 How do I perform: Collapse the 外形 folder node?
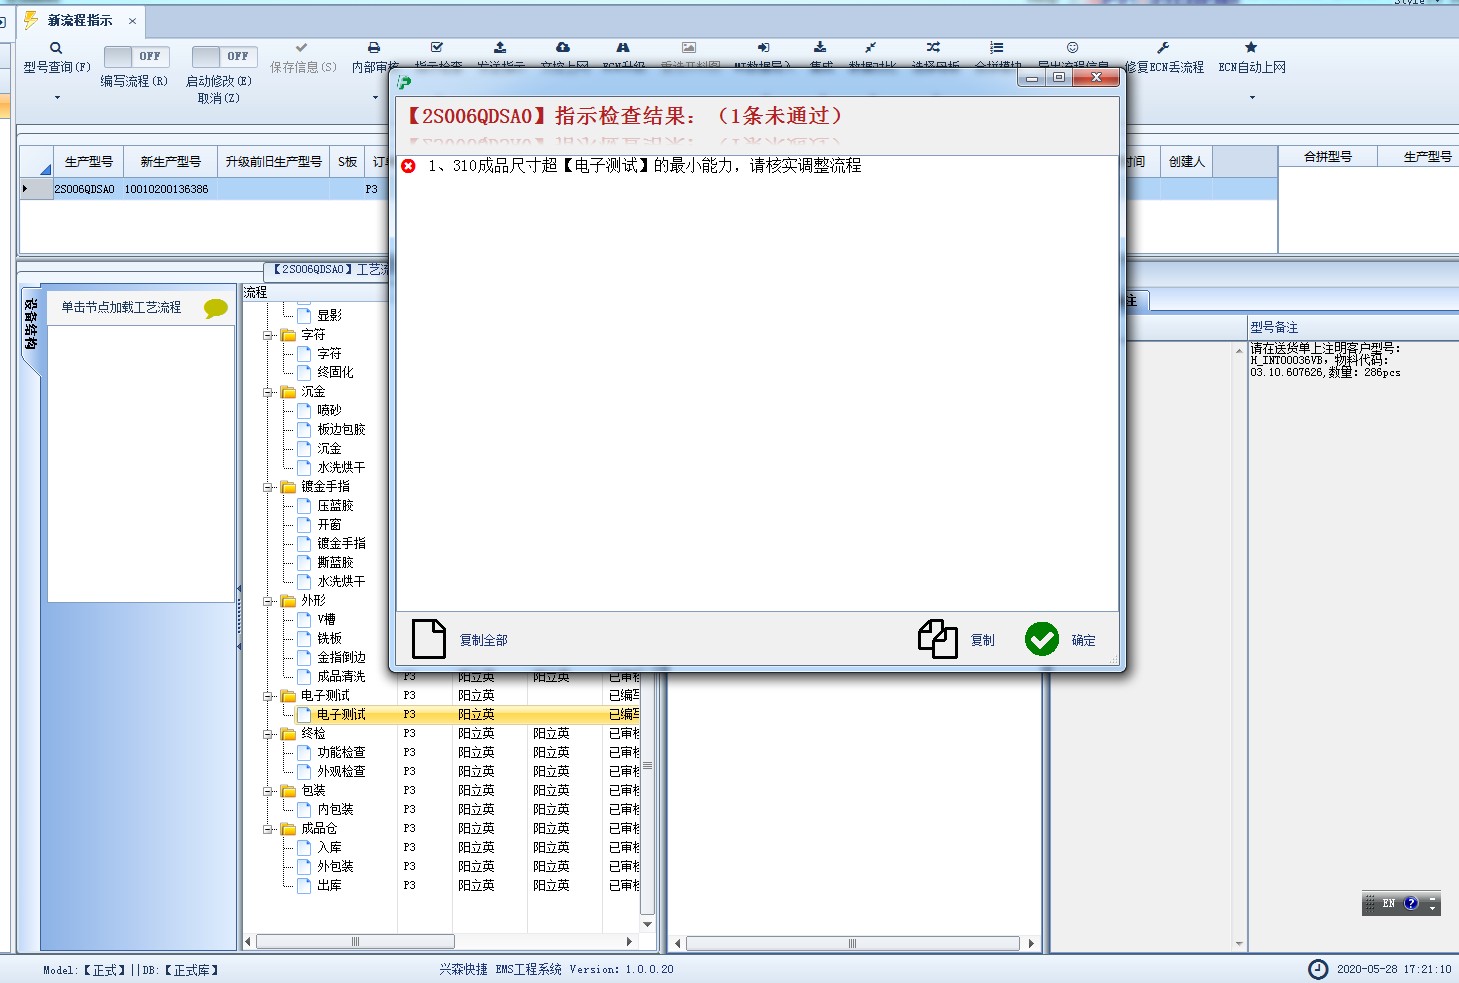point(269,601)
